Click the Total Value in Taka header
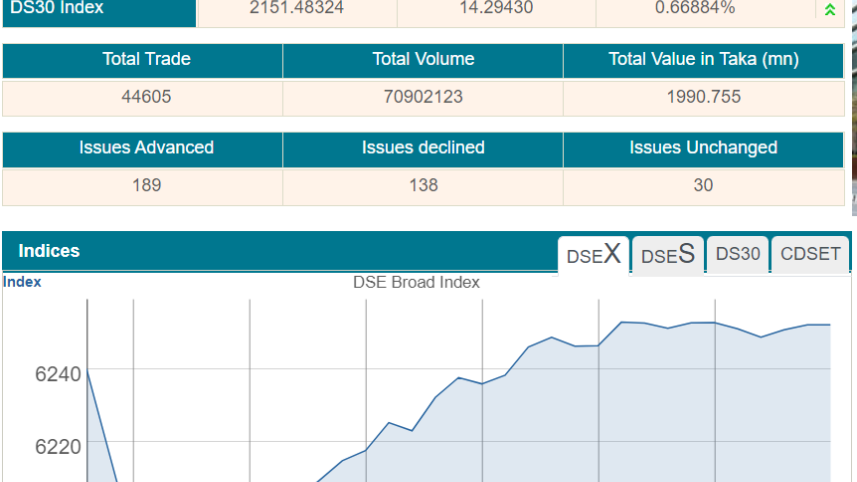 704,60
